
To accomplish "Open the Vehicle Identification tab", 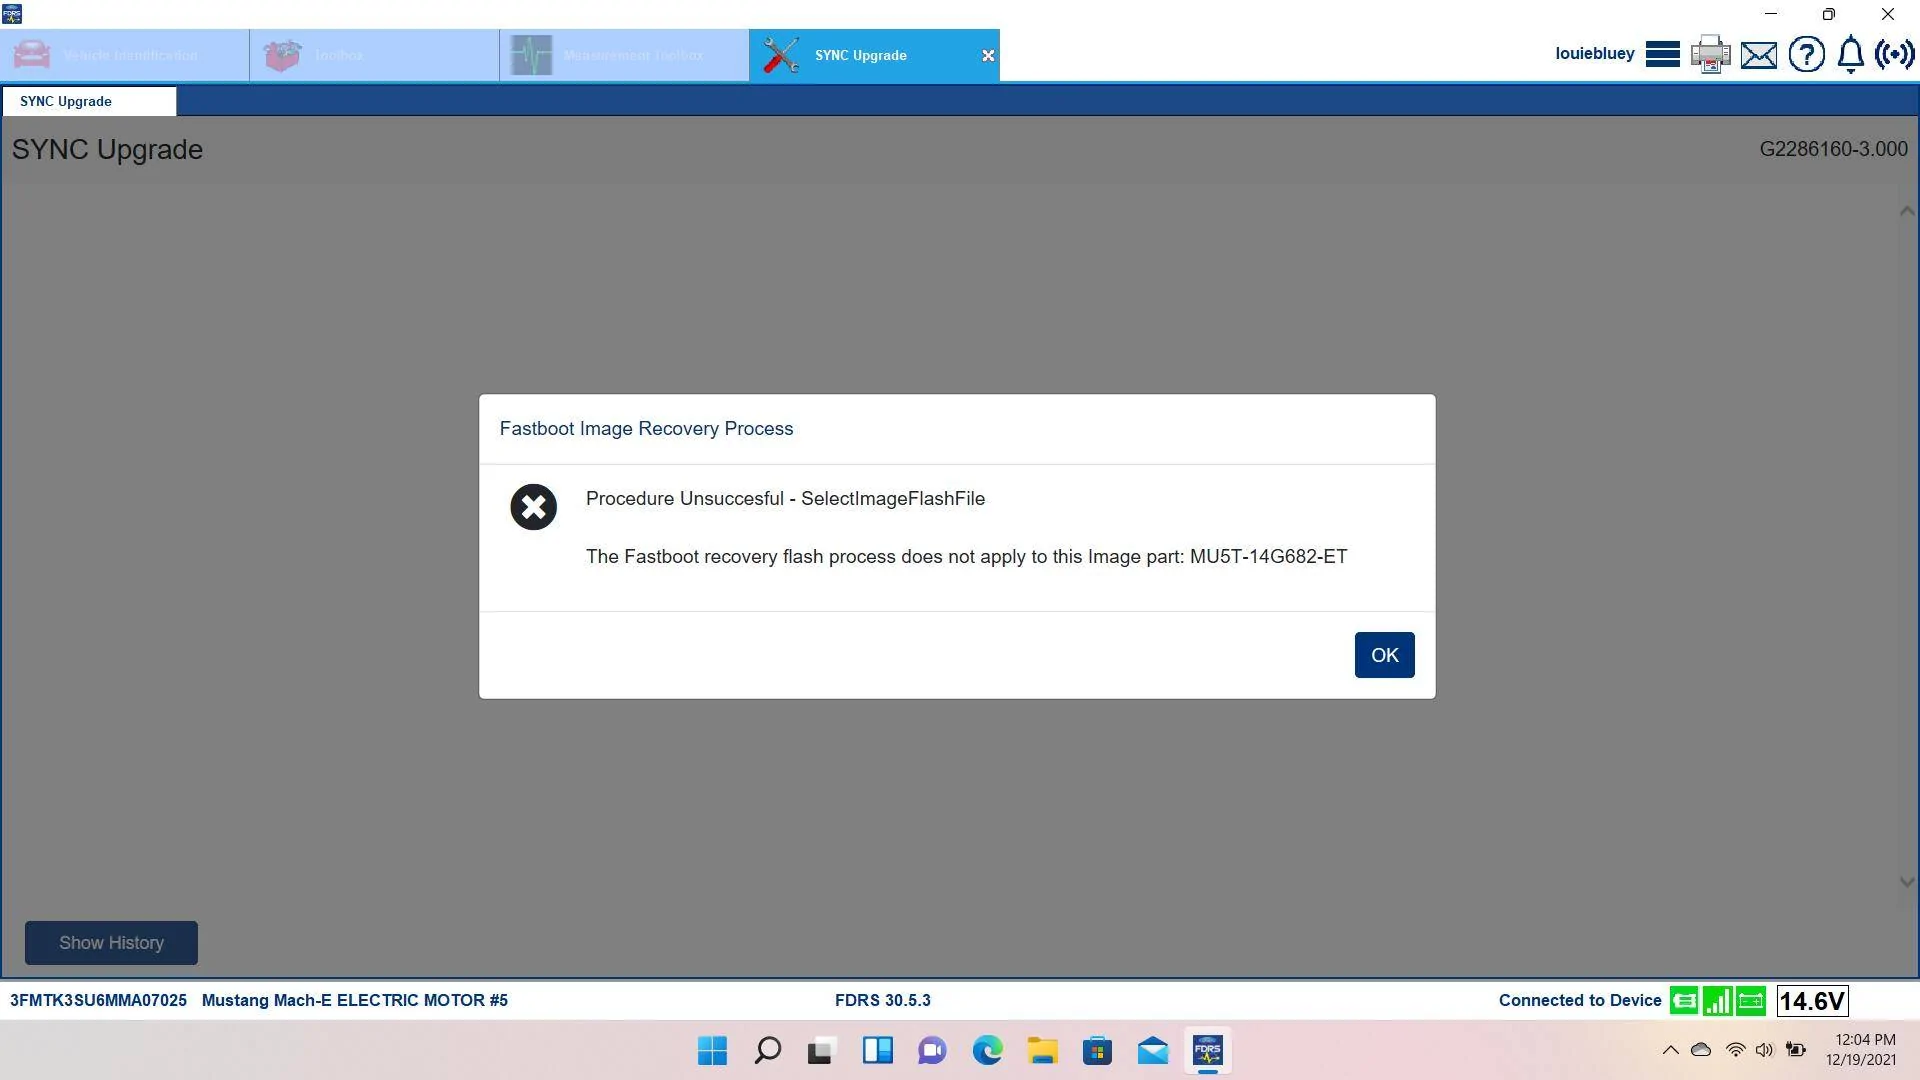I will (x=125, y=55).
